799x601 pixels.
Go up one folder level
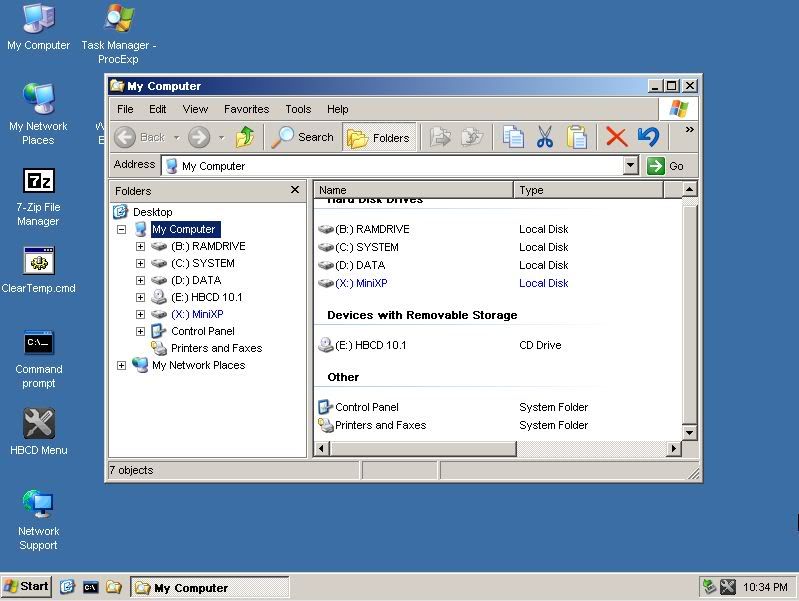pos(245,137)
